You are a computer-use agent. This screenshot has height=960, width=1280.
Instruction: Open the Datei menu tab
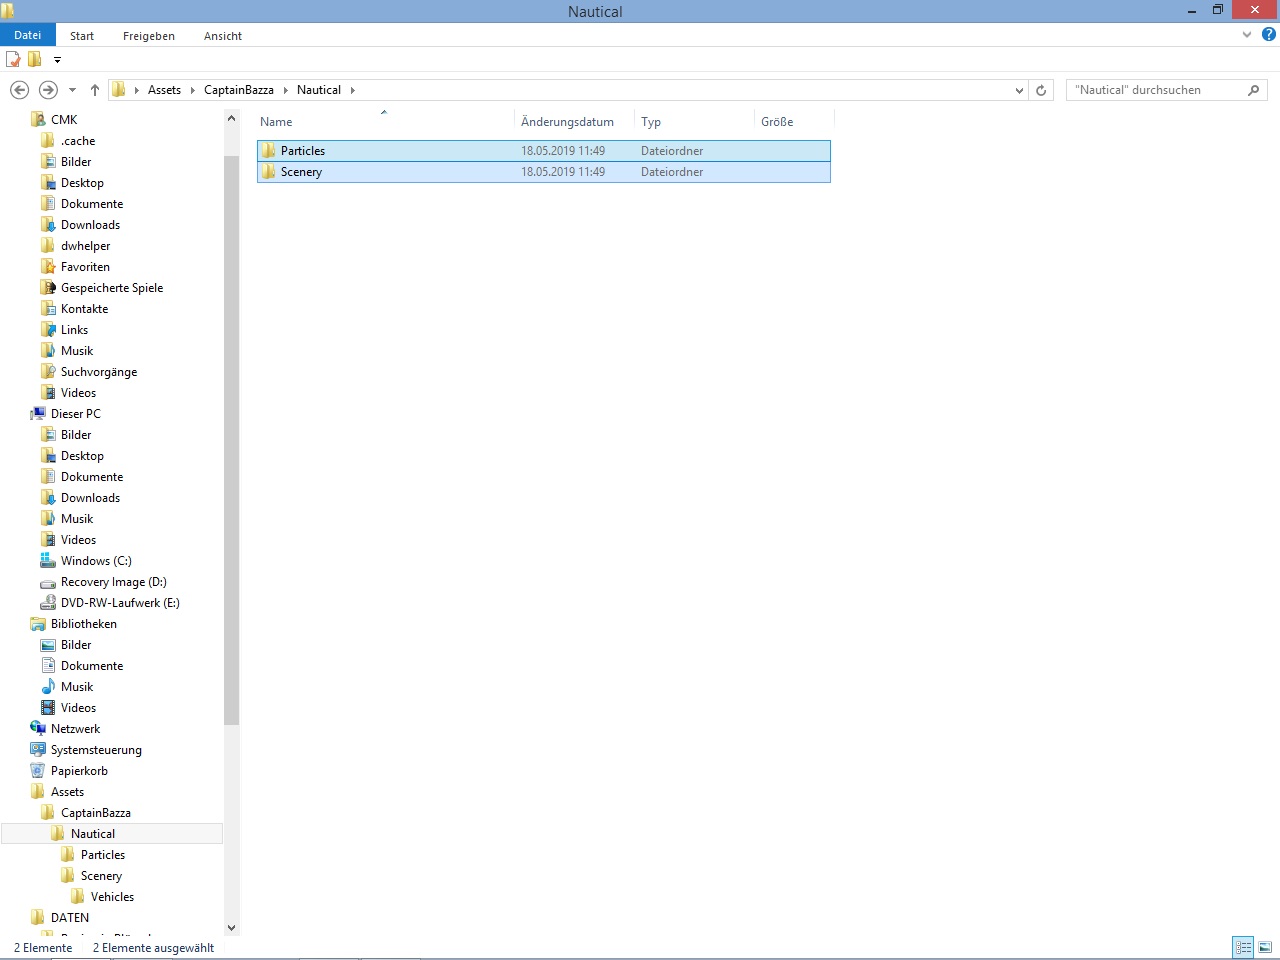27,35
